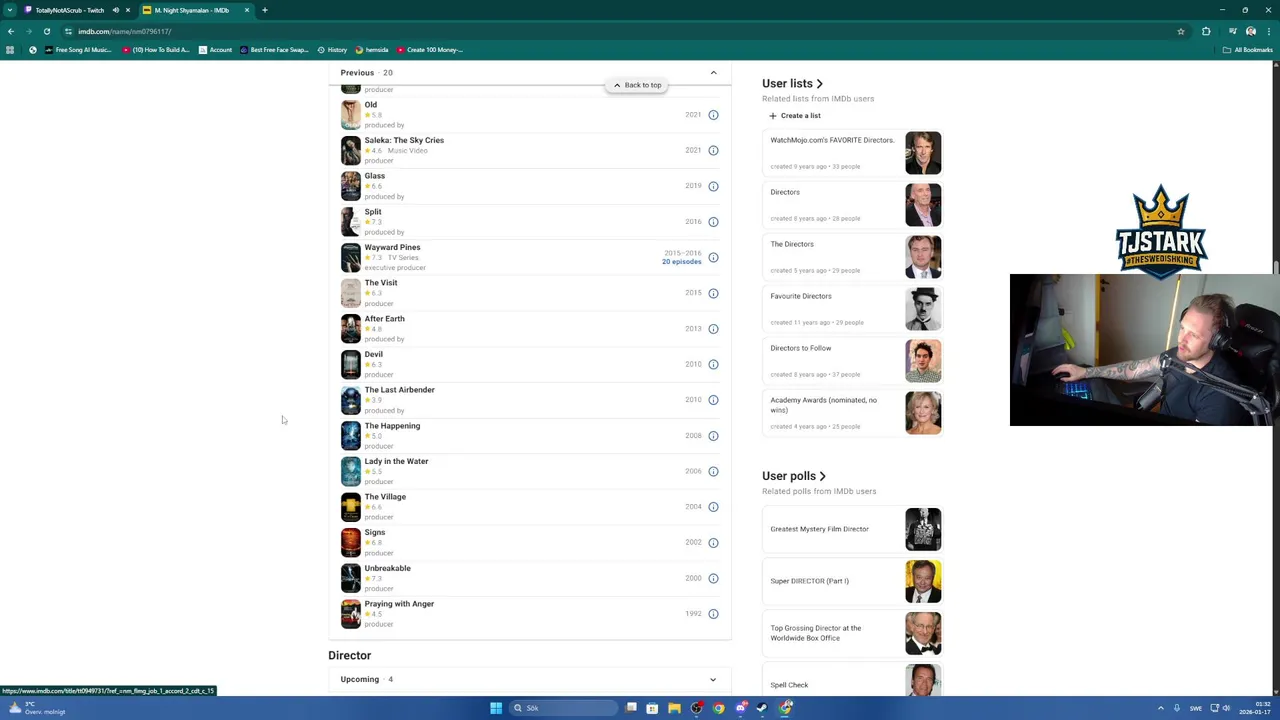Open a new browser tab with plus

click(265, 10)
